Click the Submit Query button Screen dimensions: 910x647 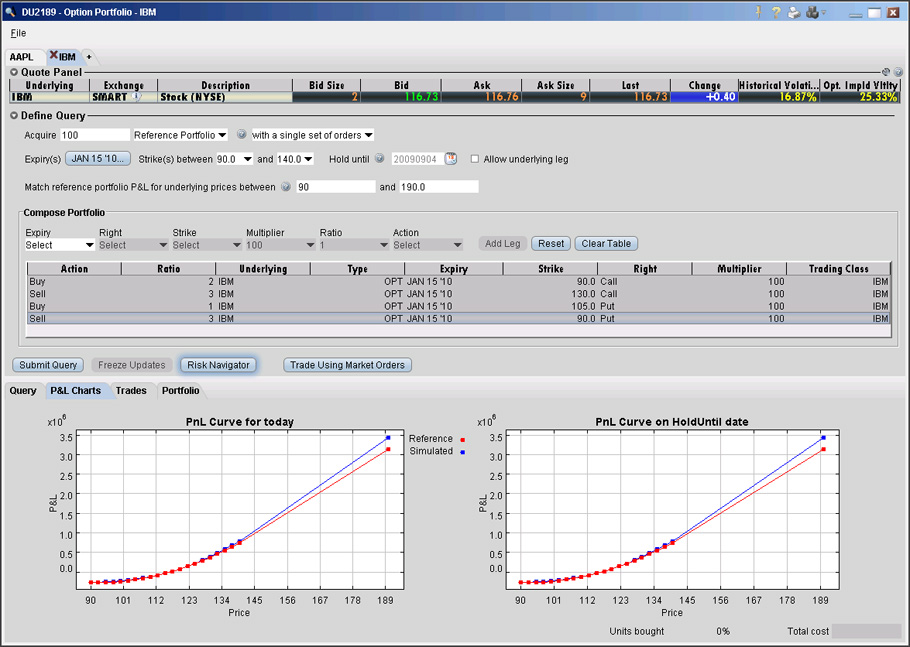tap(48, 365)
